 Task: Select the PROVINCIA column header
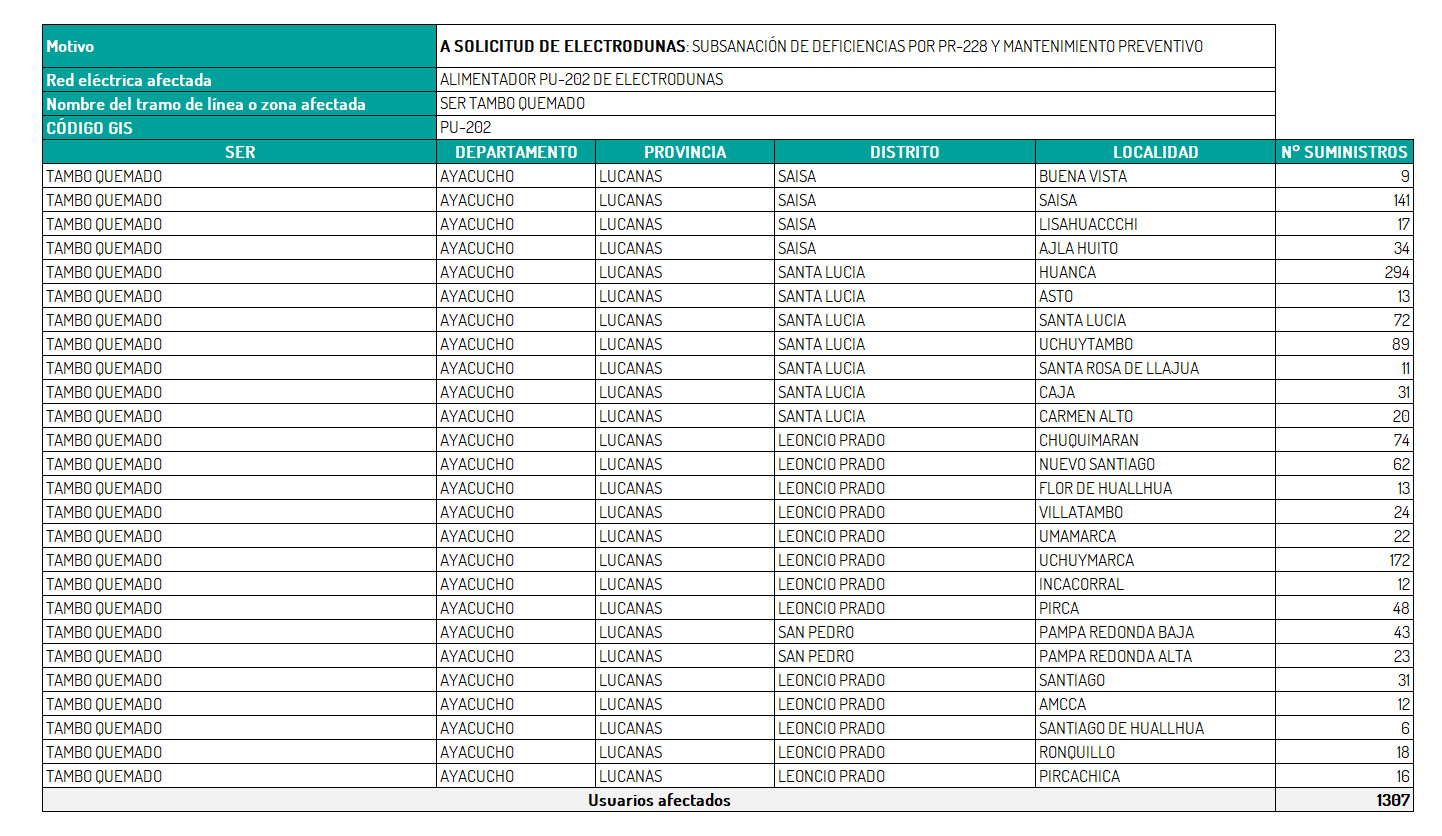pos(685,152)
